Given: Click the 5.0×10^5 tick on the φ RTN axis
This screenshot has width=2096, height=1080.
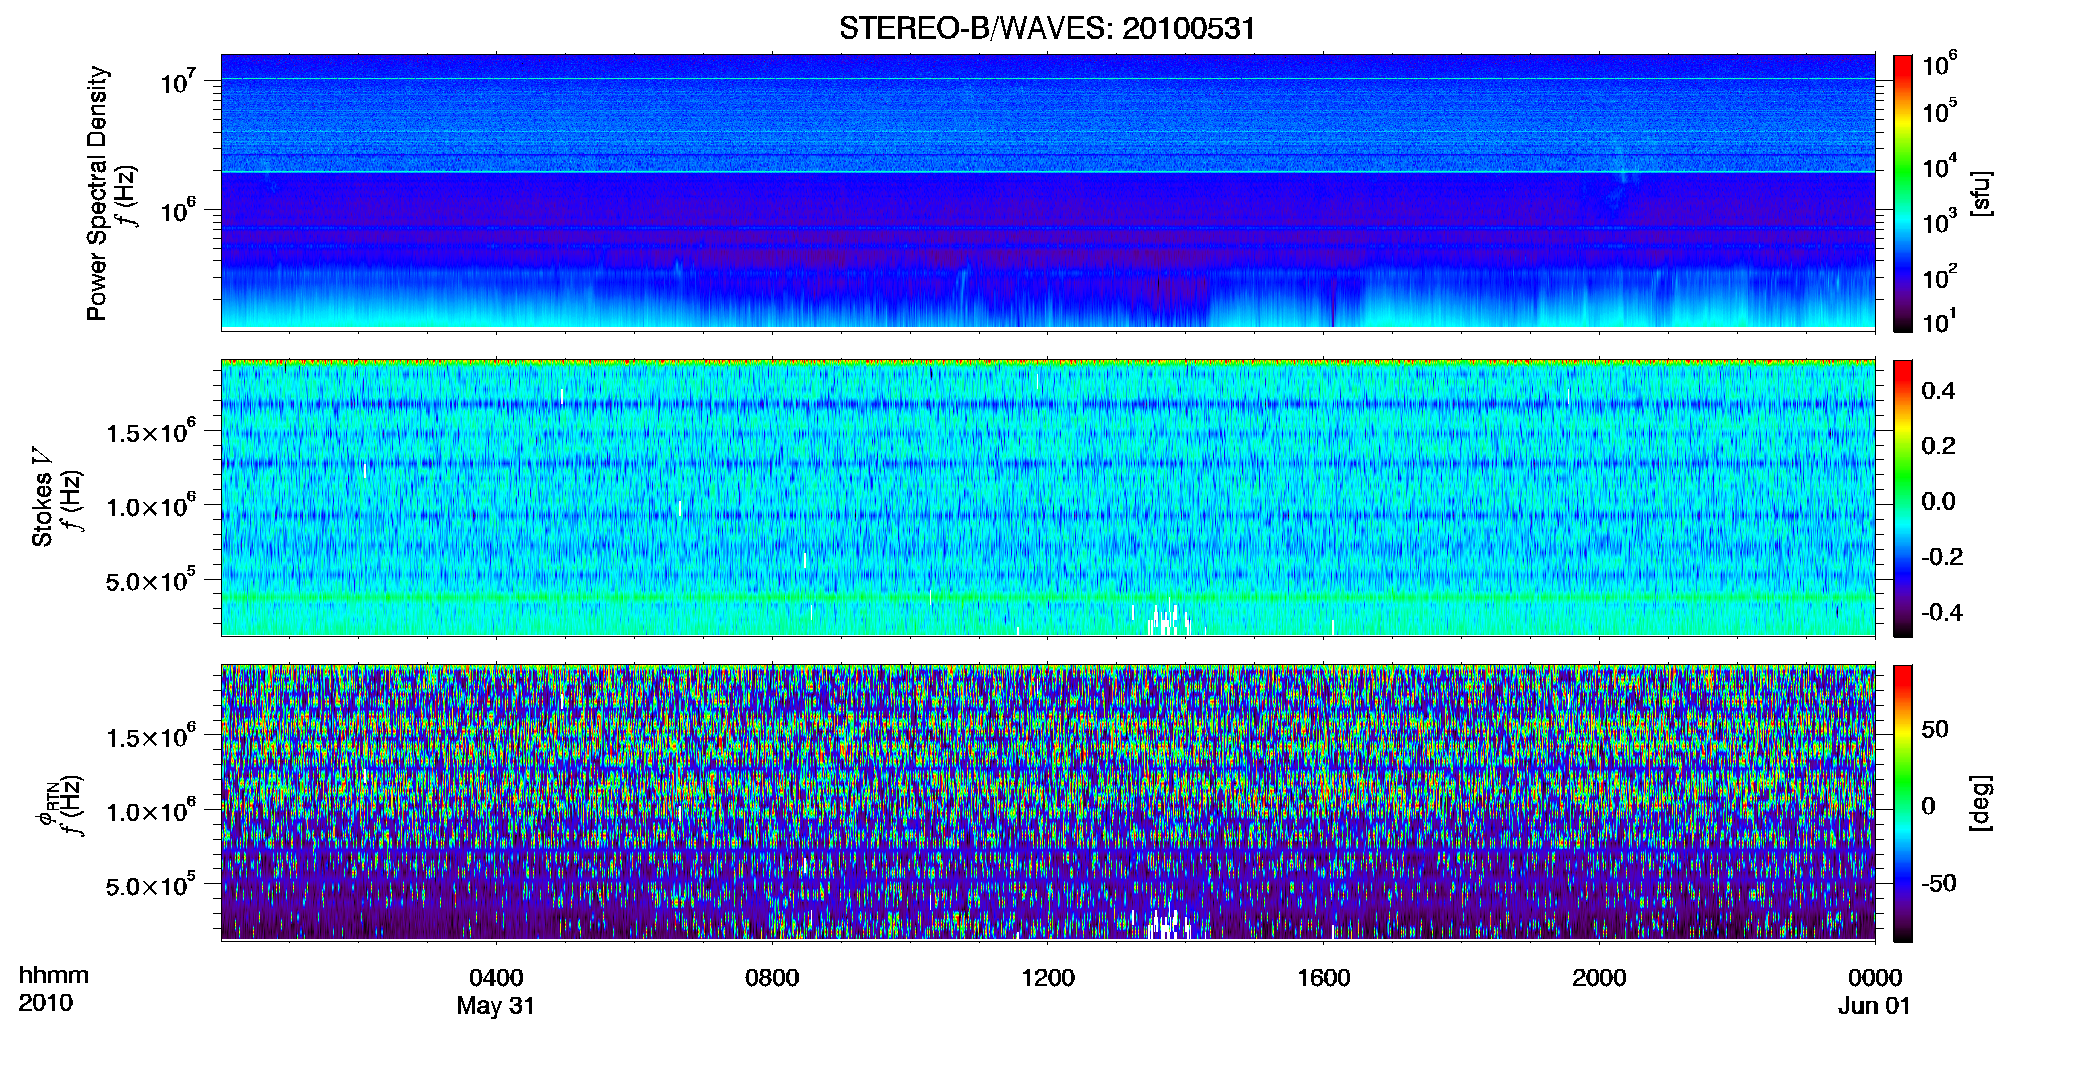Looking at the screenshot, I should pyautogui.click(x=151, y=885).
